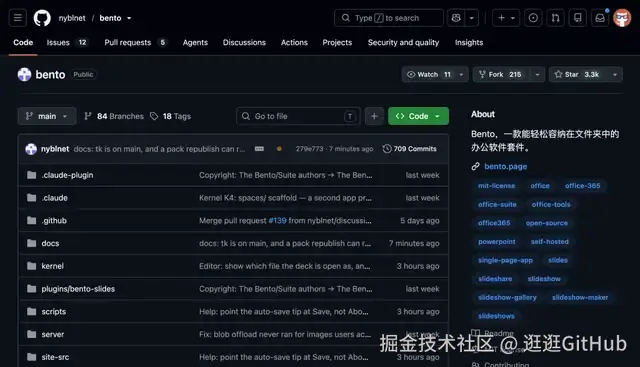
Task: Open the commit history clock icon
Action: coord(387,149)
